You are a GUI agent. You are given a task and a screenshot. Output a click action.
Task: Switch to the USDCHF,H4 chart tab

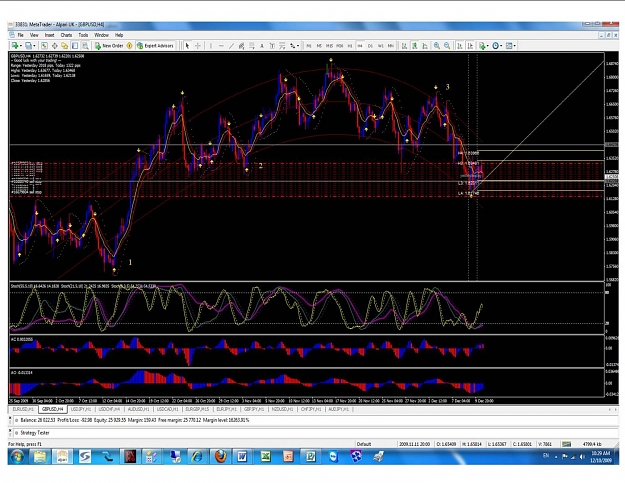pos(109,409)
